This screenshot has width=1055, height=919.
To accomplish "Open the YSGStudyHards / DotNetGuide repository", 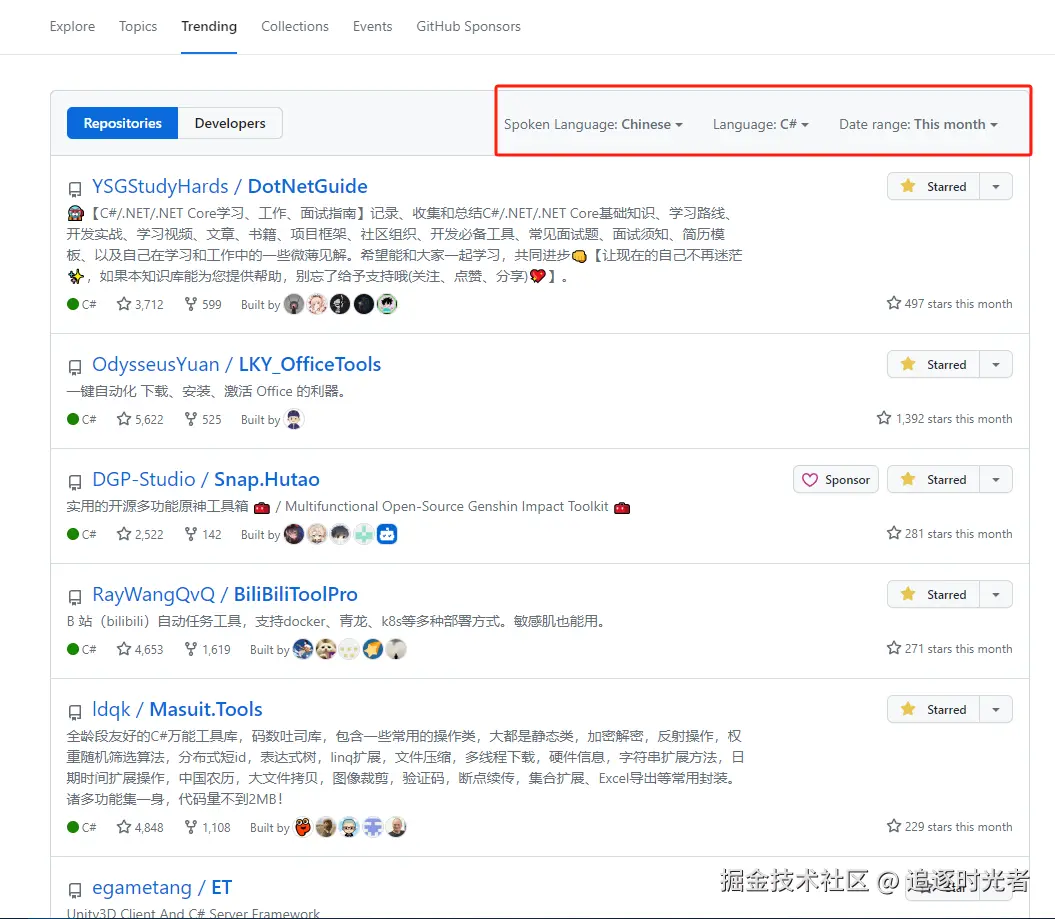I will (229, 186).
